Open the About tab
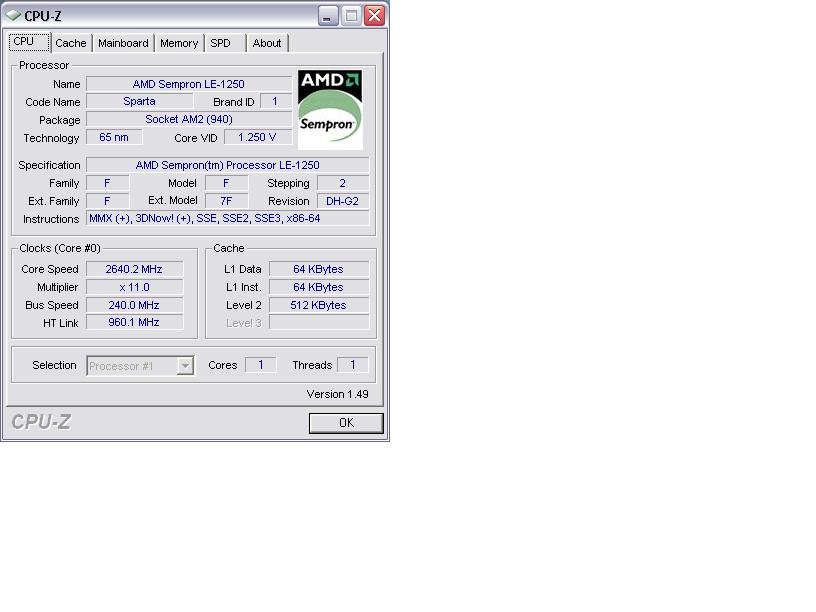816x612 pixels. point(267,43)
